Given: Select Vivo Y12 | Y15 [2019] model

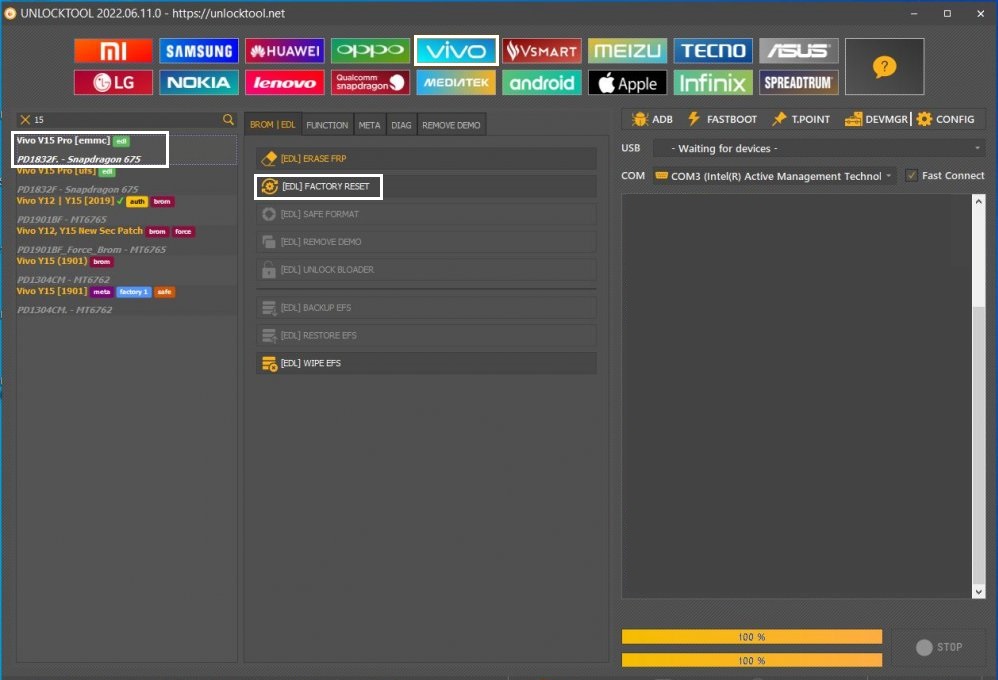Looking at the screenshot, I should [x=127, y=210].
